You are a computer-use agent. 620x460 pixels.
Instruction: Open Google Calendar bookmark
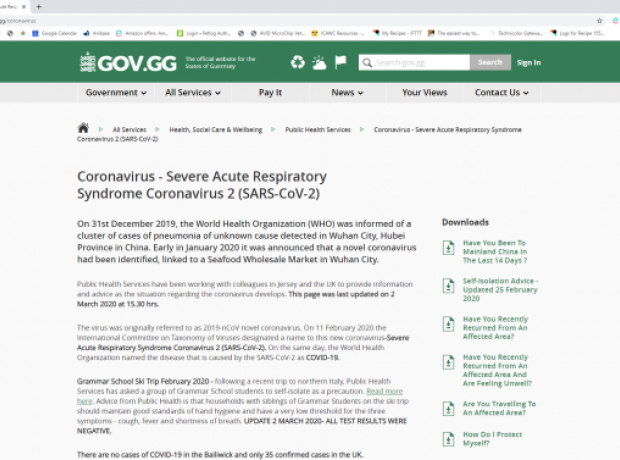tap(54, 33)
